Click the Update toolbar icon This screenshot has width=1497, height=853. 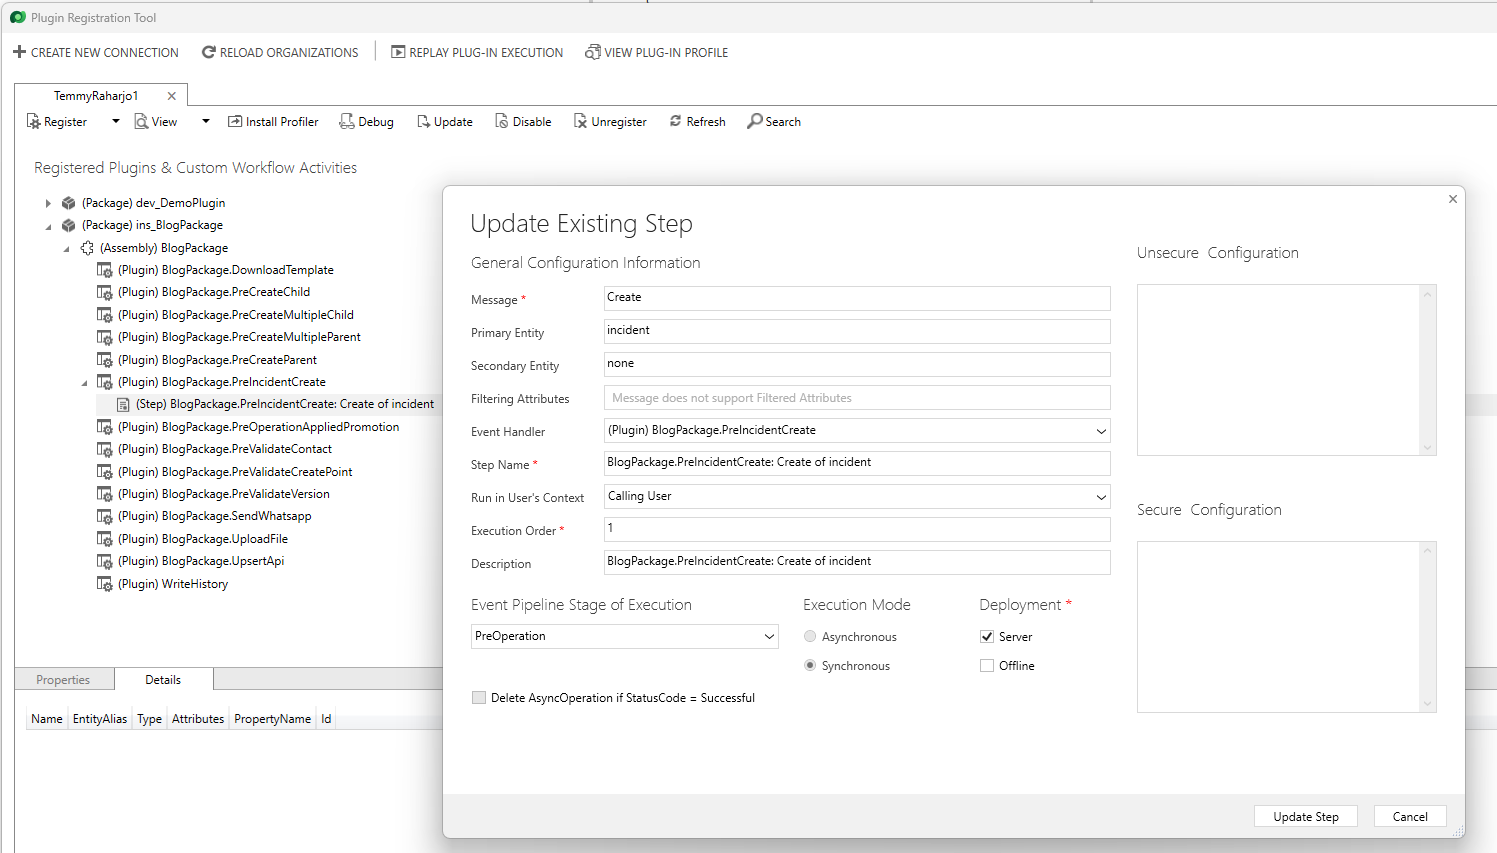point(423,122)
